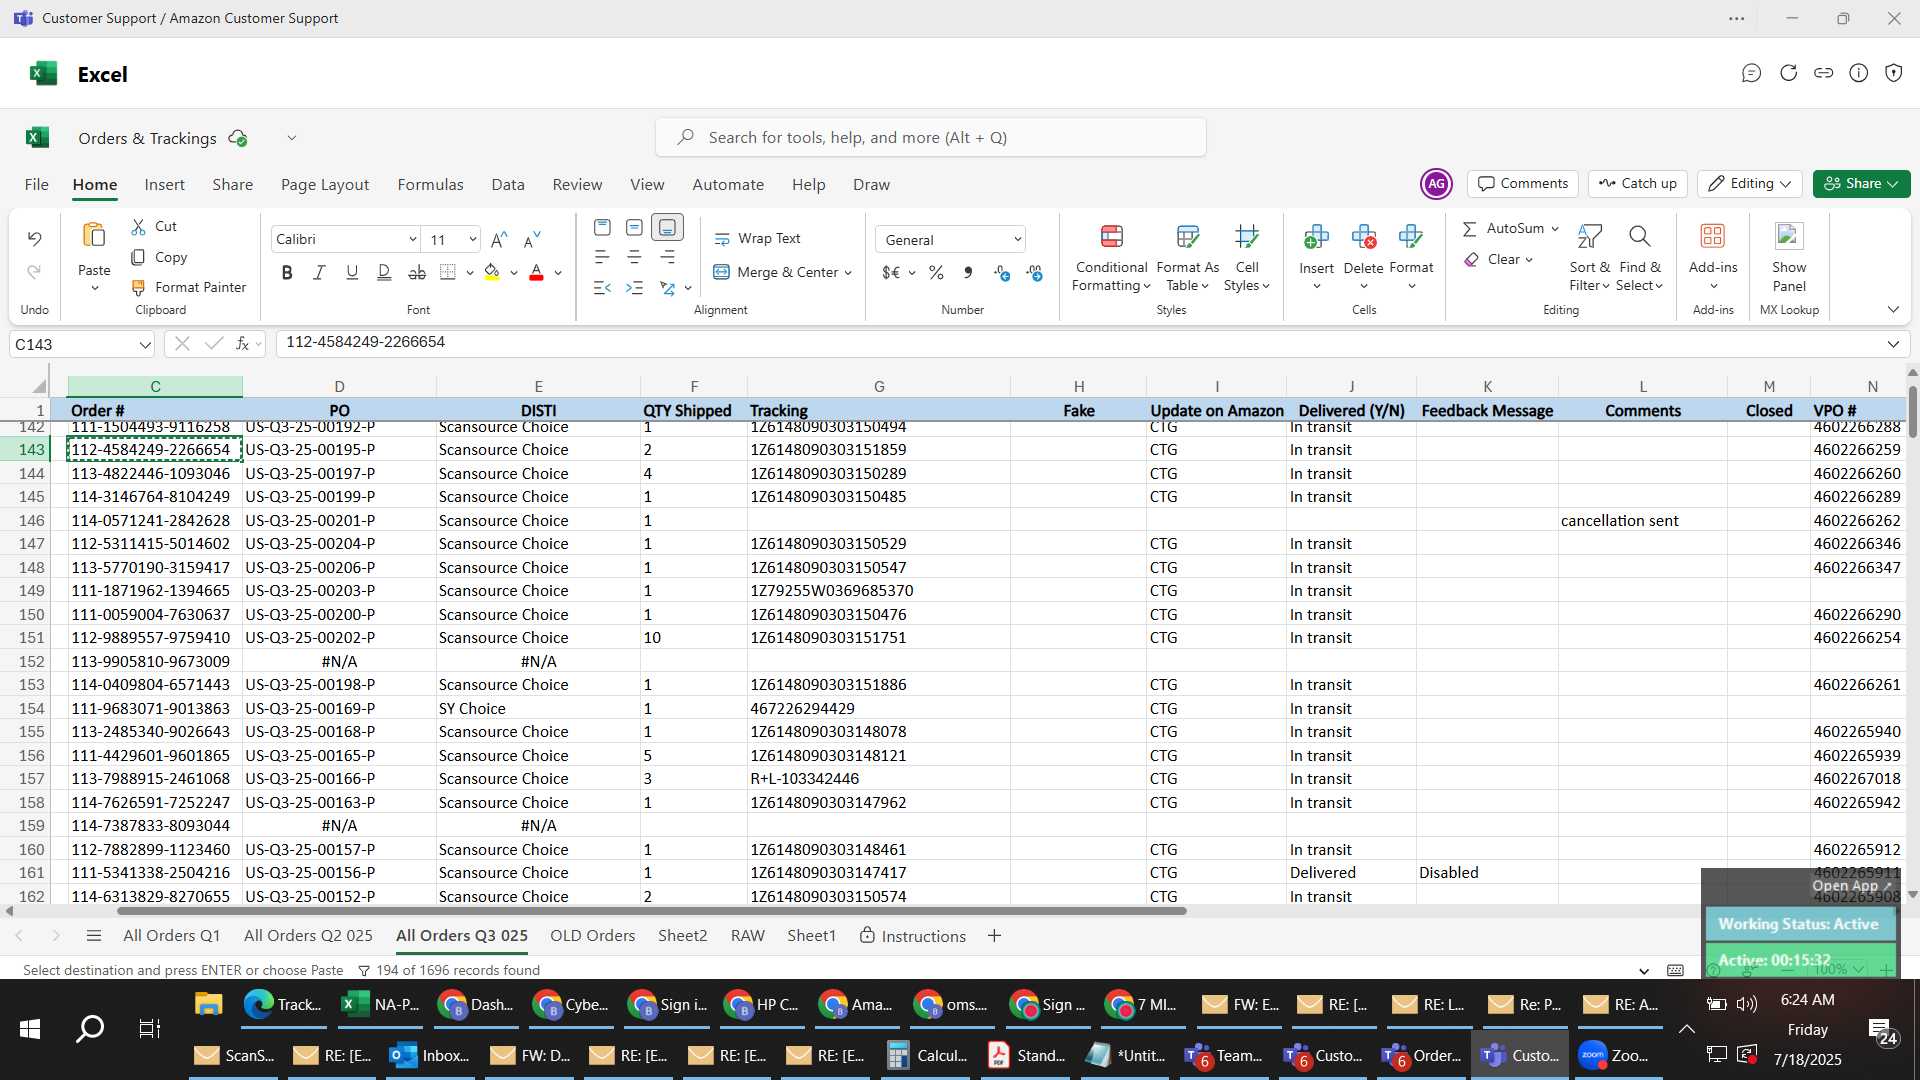Click the vertical scrollbar thumb

pos(1912,411)
